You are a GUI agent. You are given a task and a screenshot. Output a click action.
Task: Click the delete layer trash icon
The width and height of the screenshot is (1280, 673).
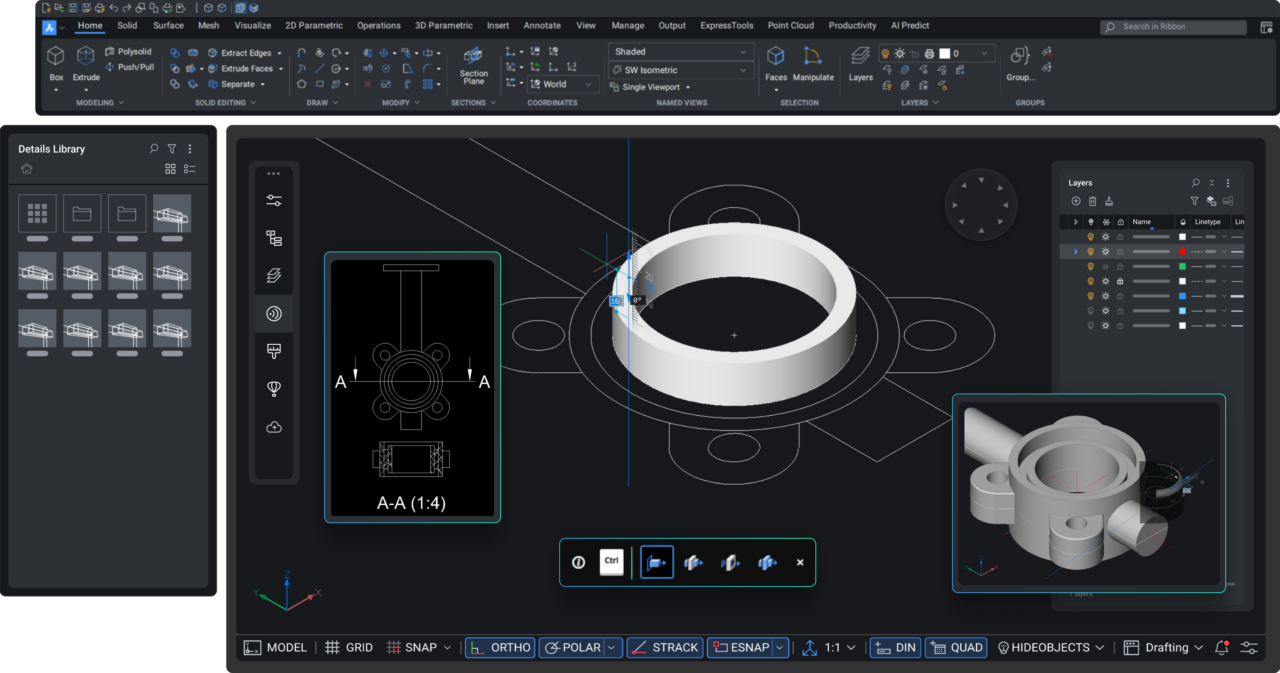click(1093, 201)
